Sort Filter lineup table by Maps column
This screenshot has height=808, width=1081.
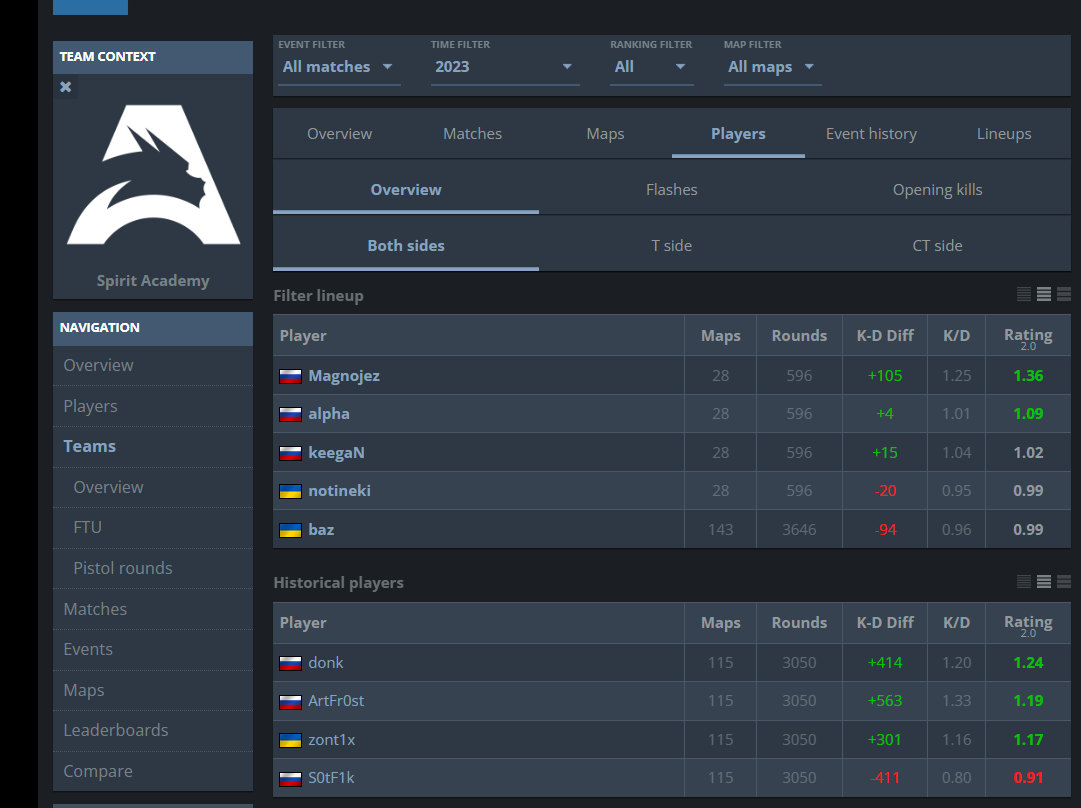point(720,336)
